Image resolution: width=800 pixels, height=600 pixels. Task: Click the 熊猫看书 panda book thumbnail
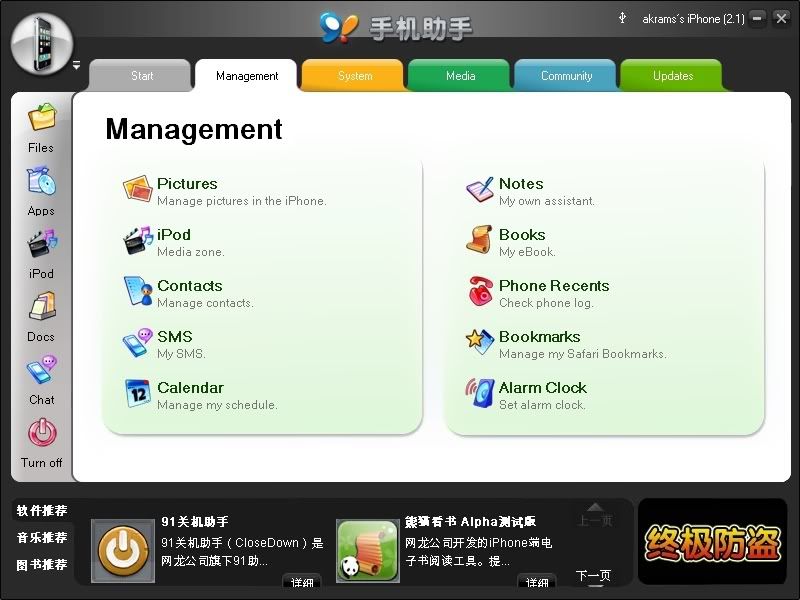(x=368, y=551)
